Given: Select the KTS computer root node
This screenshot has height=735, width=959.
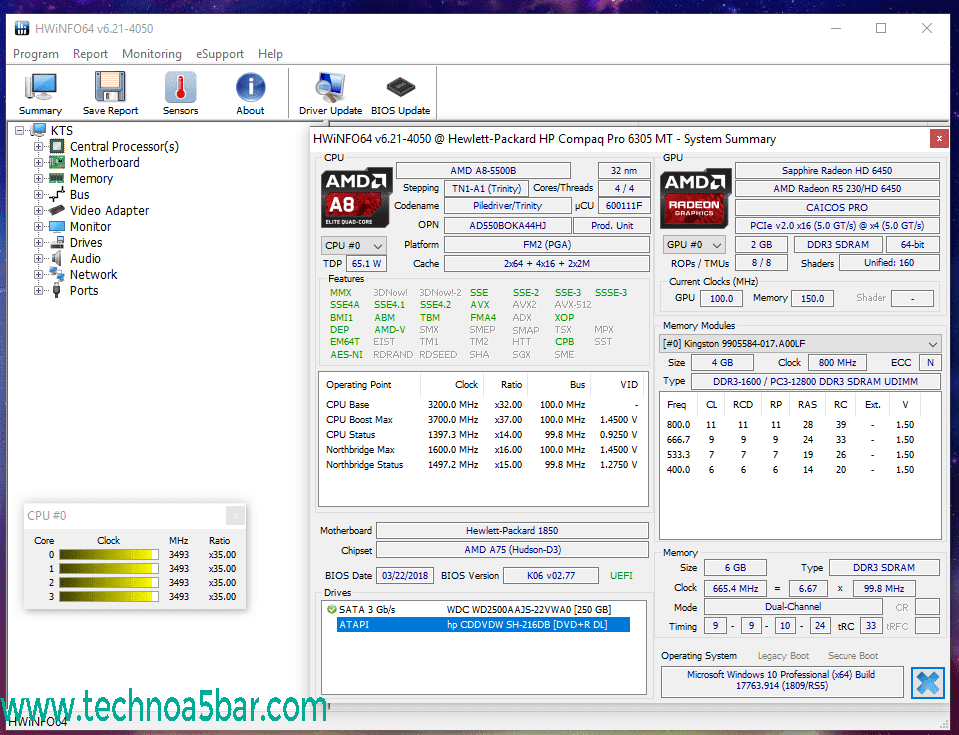Looking at the screenshot, I should tap(61, 130).
